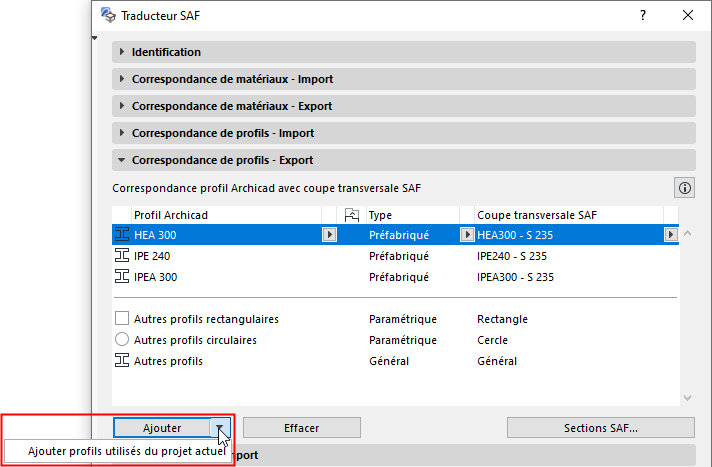Click the small panel arrow under title bar
The width and height of the screenshot is (712, 467).
(94, 38)
